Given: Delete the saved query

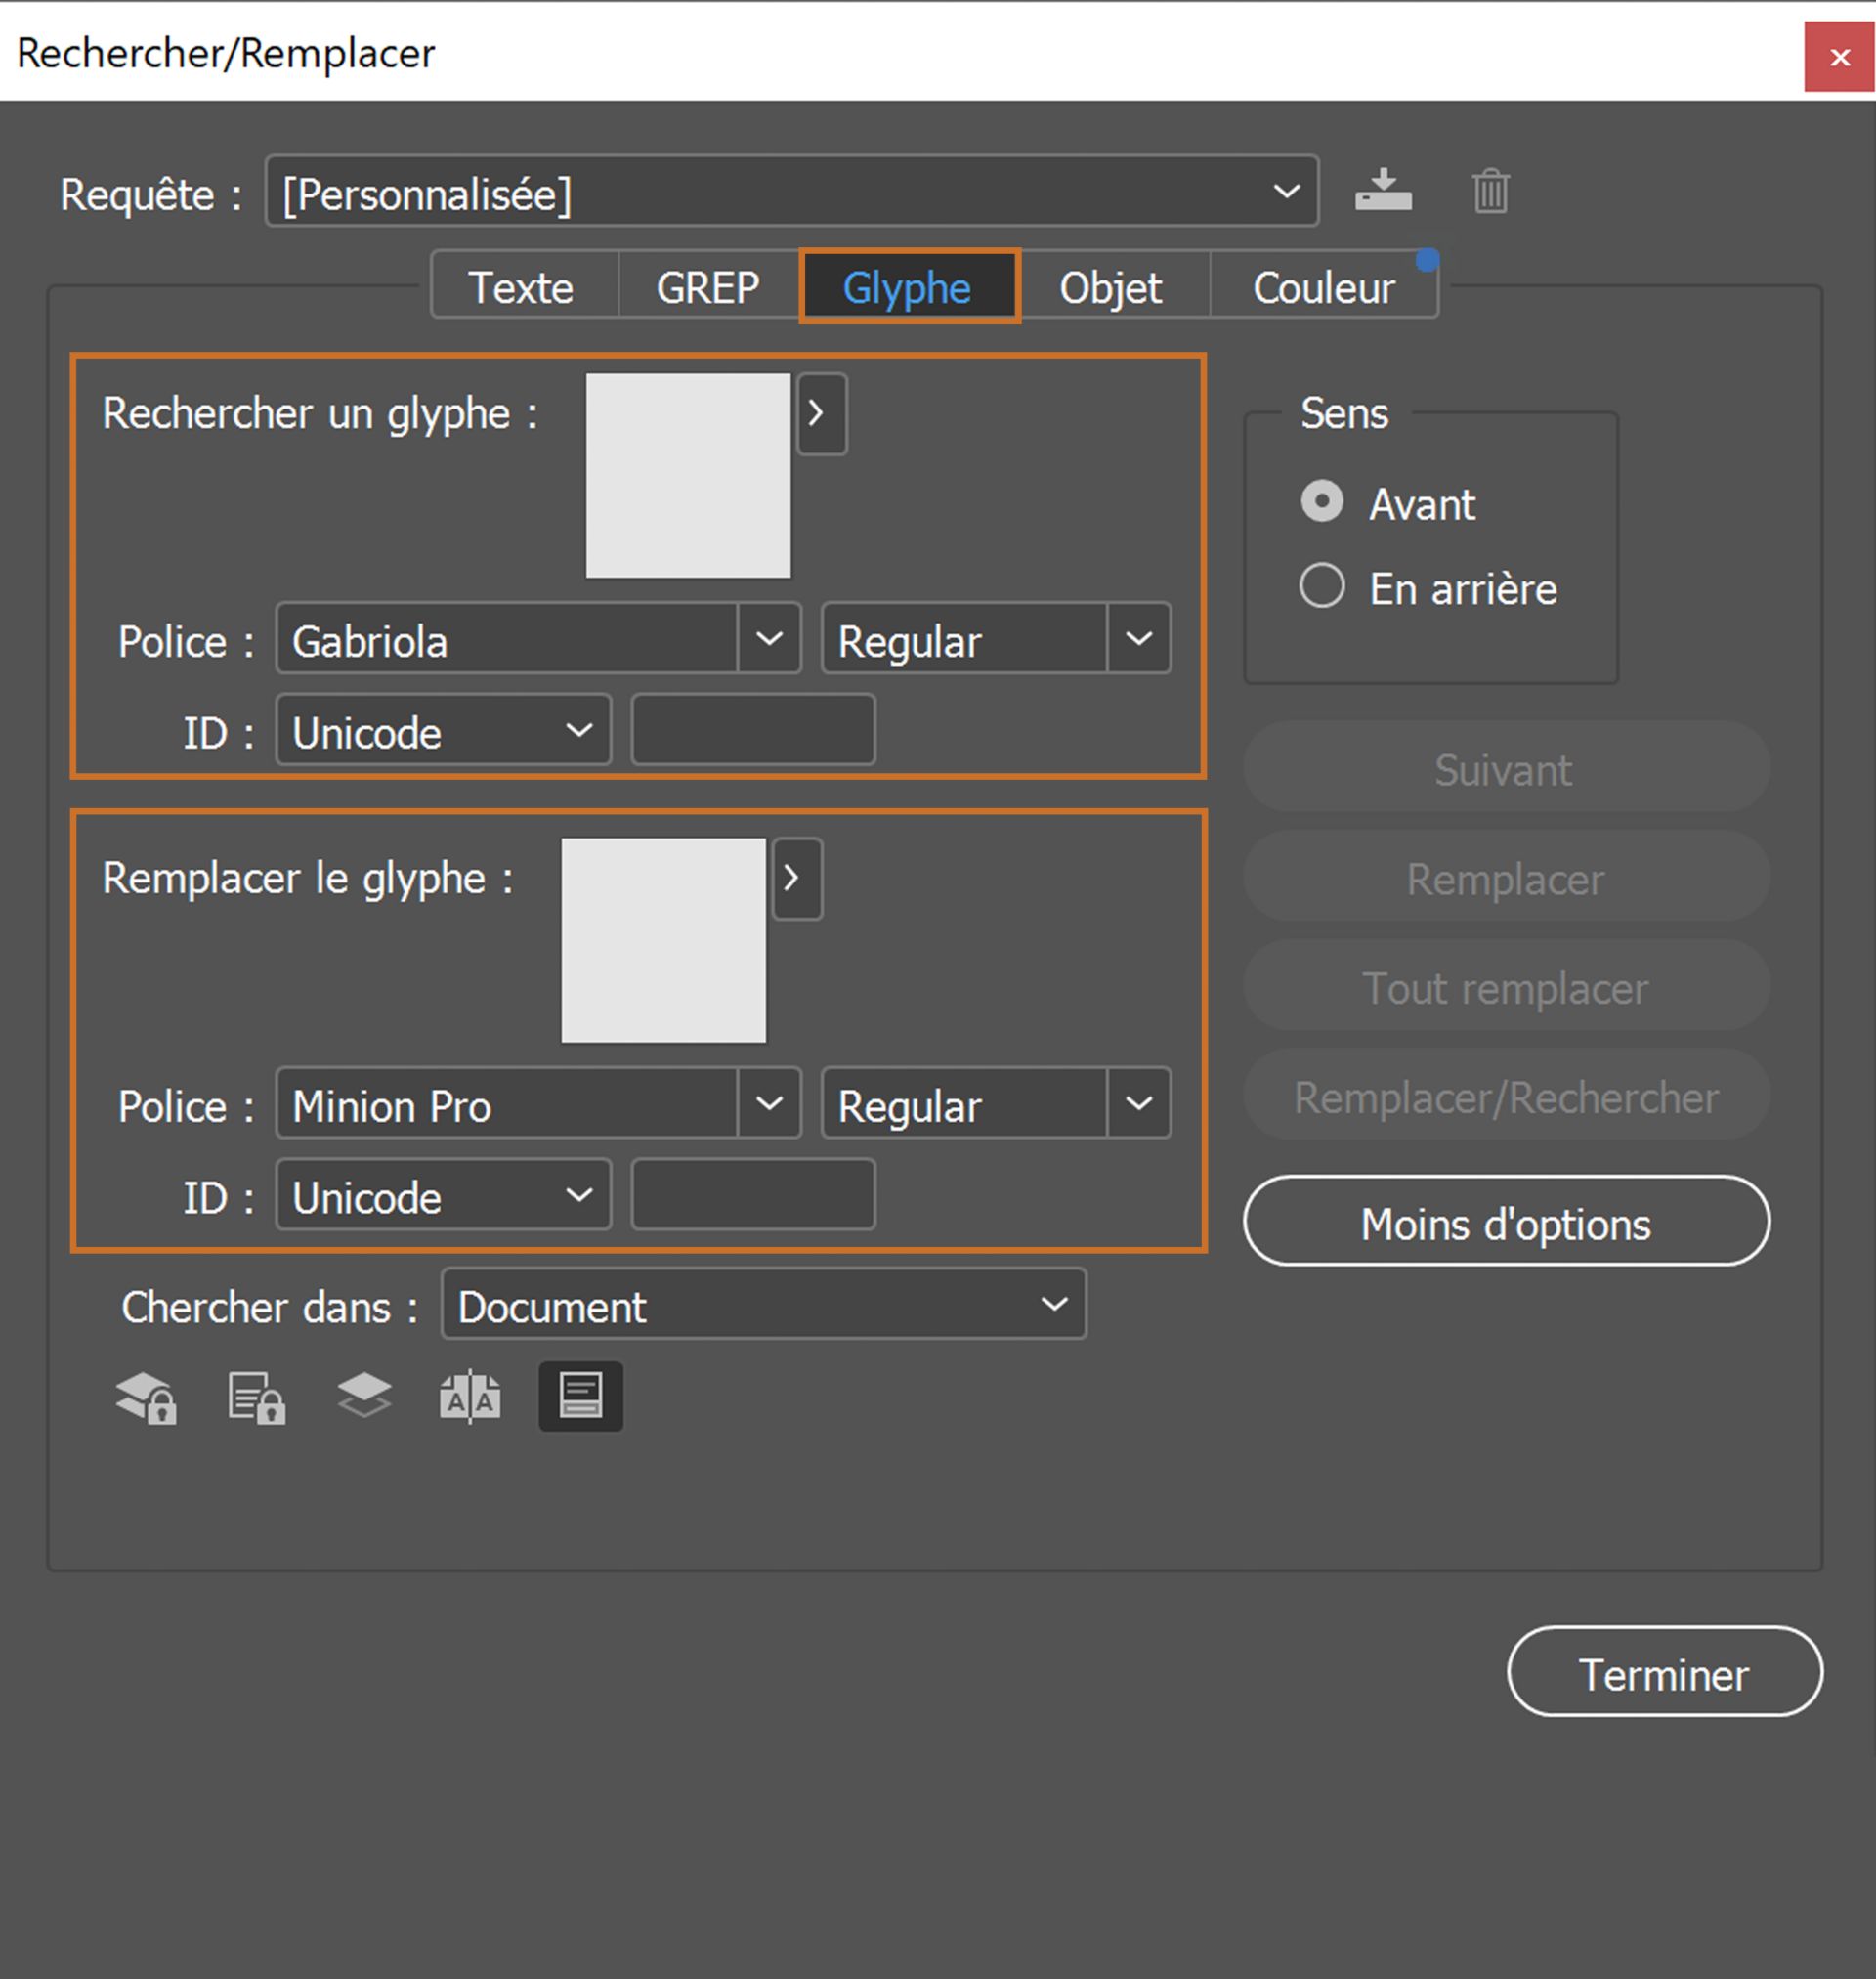Looking at the screenshot, I should tap(1490, 192).
